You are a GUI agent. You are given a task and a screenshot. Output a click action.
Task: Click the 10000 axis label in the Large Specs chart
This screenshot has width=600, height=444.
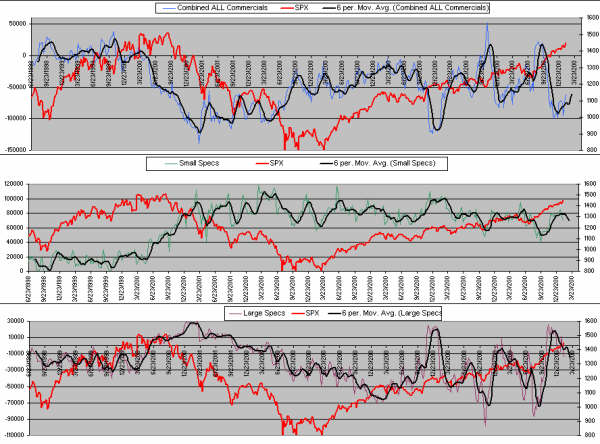(x=16, y=337)
